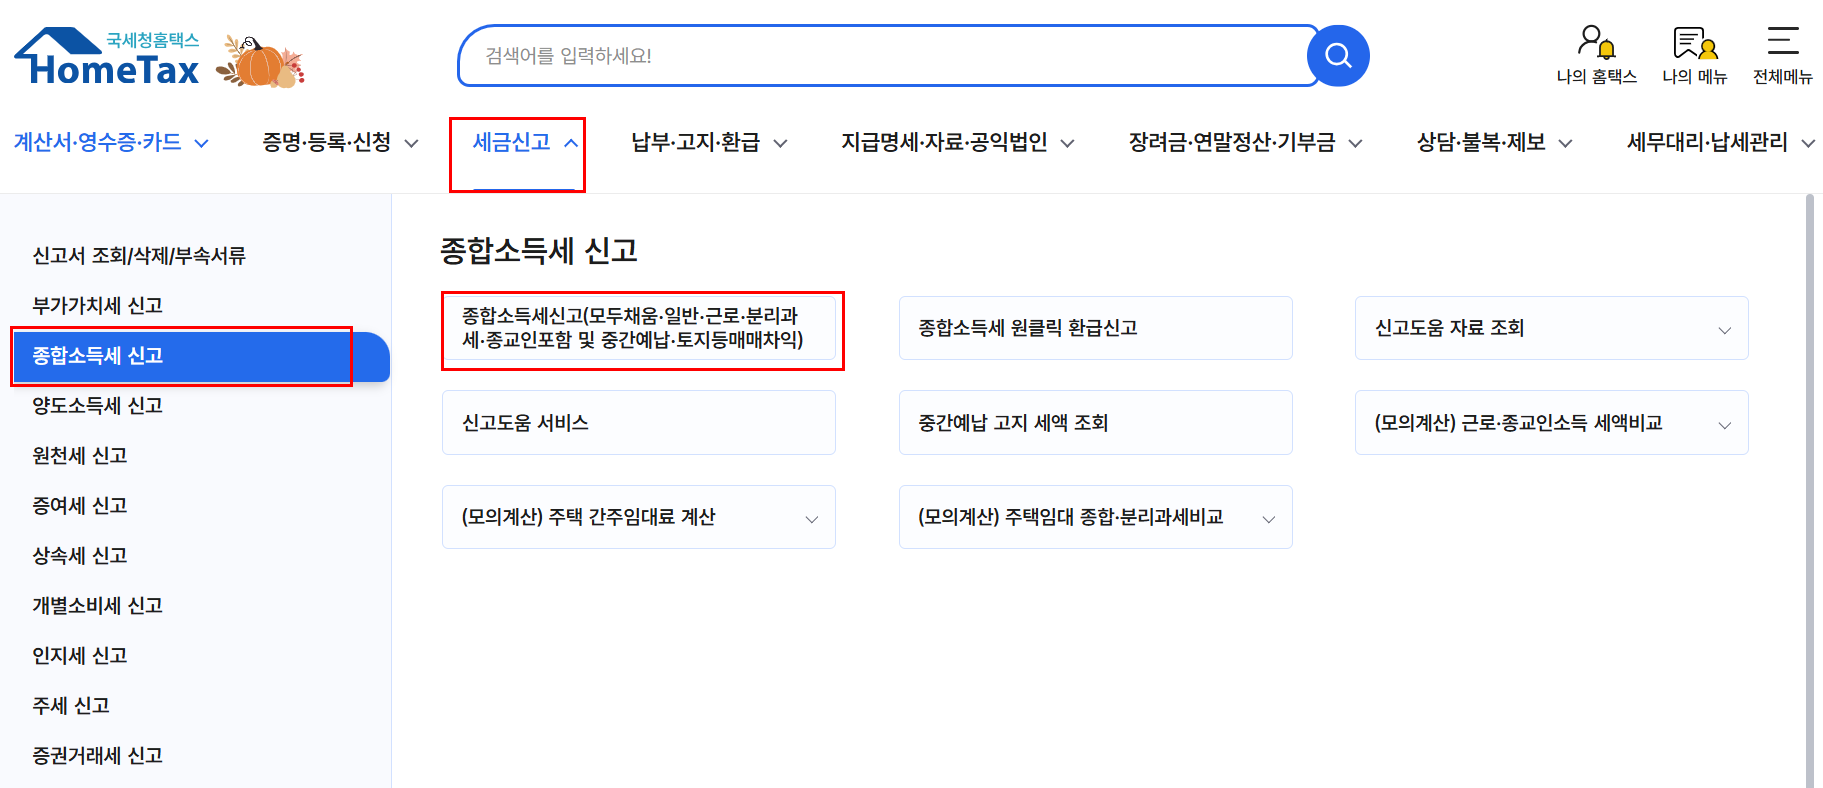Viewport: 1823px width, 788px height.
Task: Click the search magnifier button
Action: point(1338,56)
